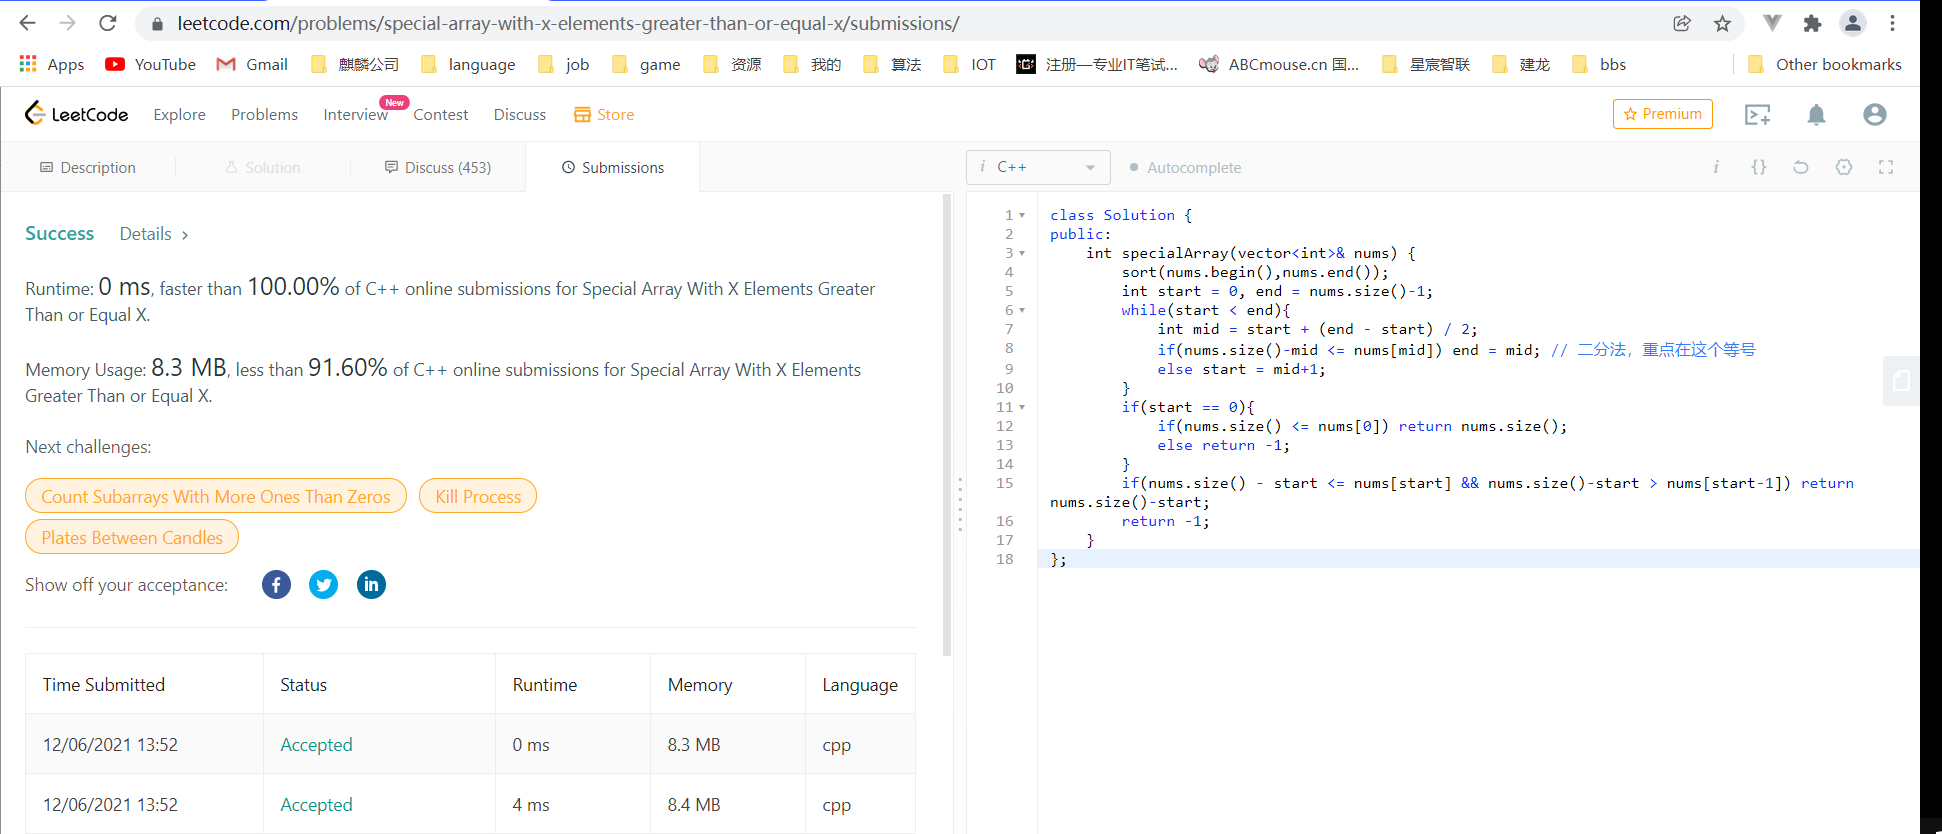Reload the page with the refresh icon
This screenshot has height=834, width=1942.
pos(108,23)
